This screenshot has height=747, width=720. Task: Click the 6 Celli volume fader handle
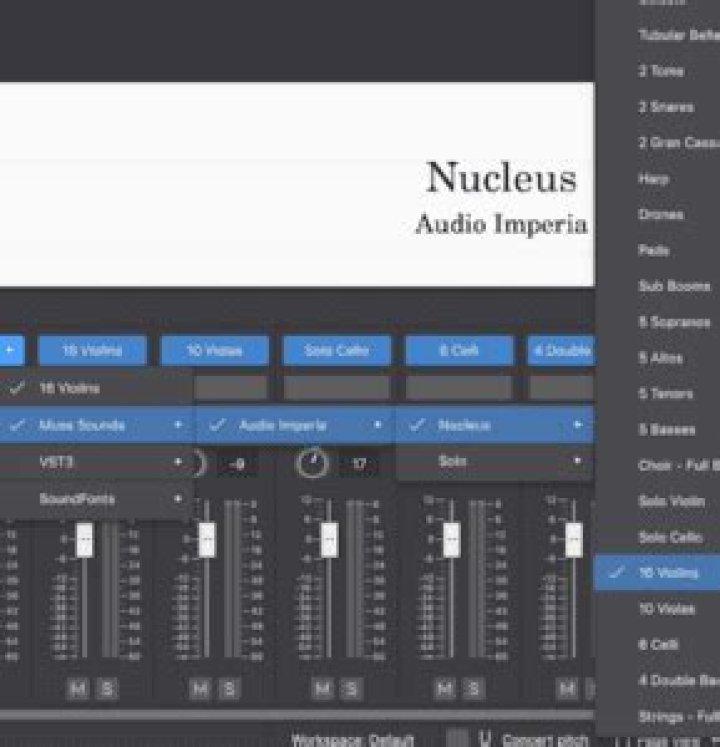tap(452, 540)
